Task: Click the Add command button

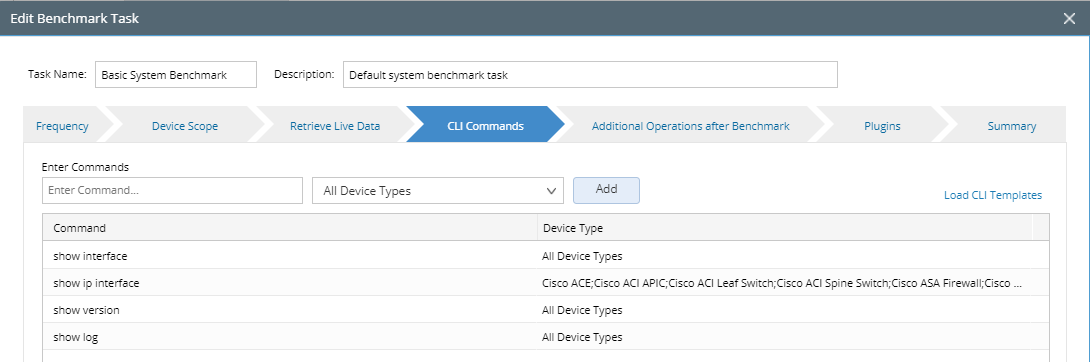Action: 606,190
